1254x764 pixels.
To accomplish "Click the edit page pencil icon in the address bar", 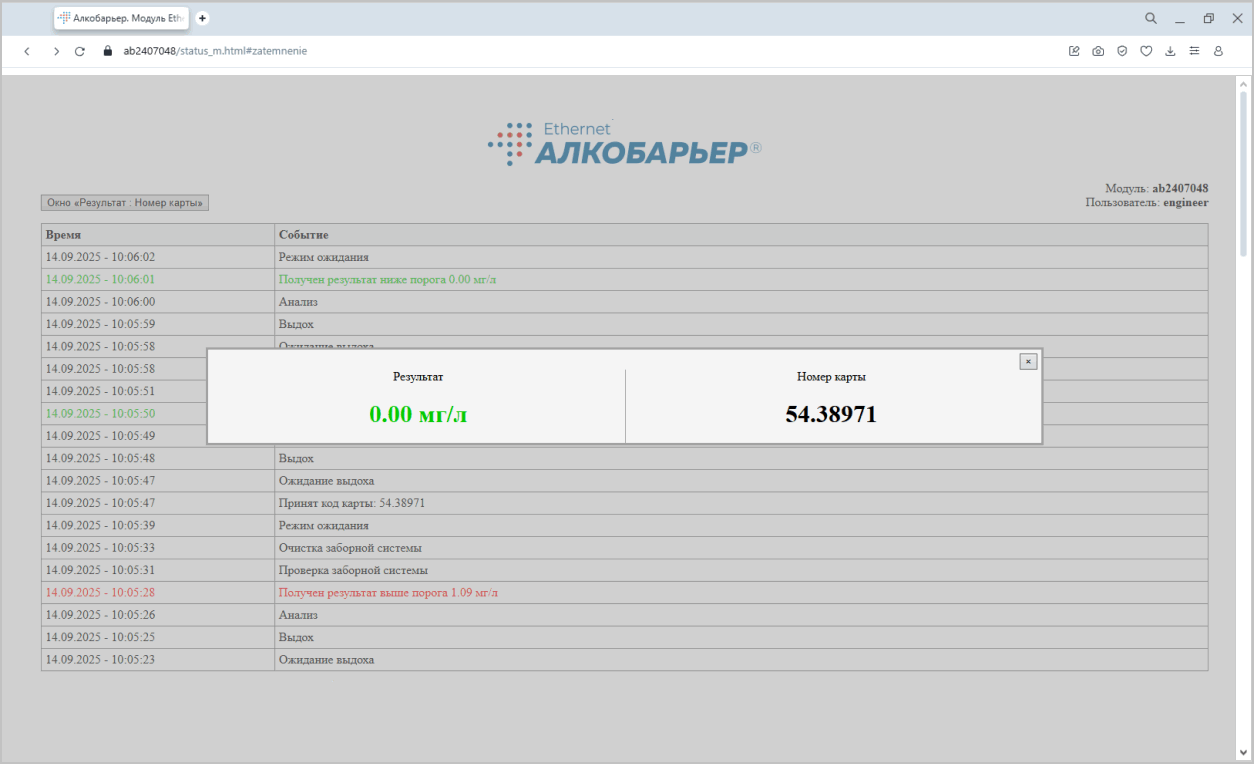I will click(x=1075, y=51).
